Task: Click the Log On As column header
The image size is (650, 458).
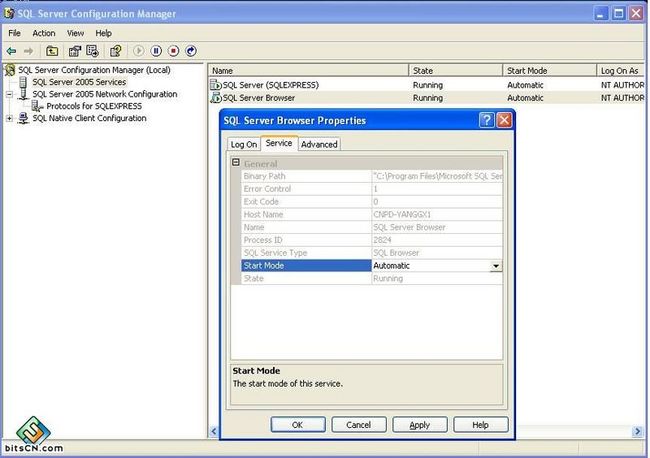Action: (x=621, y=71)
